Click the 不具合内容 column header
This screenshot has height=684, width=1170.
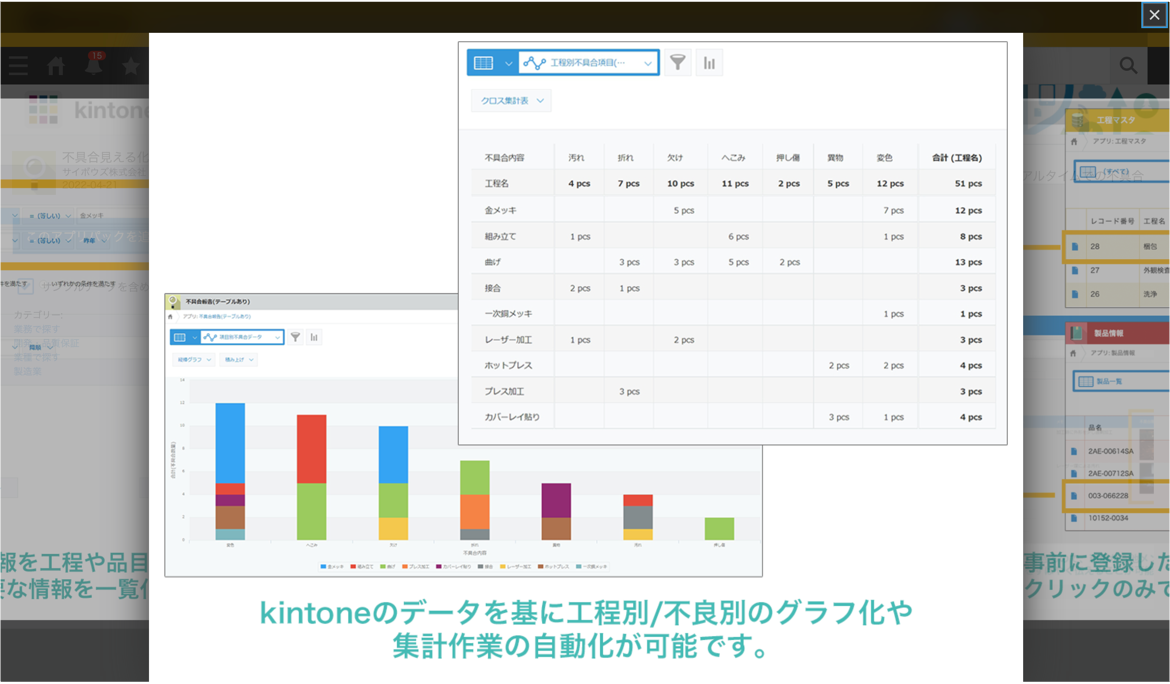coord(504,158)
